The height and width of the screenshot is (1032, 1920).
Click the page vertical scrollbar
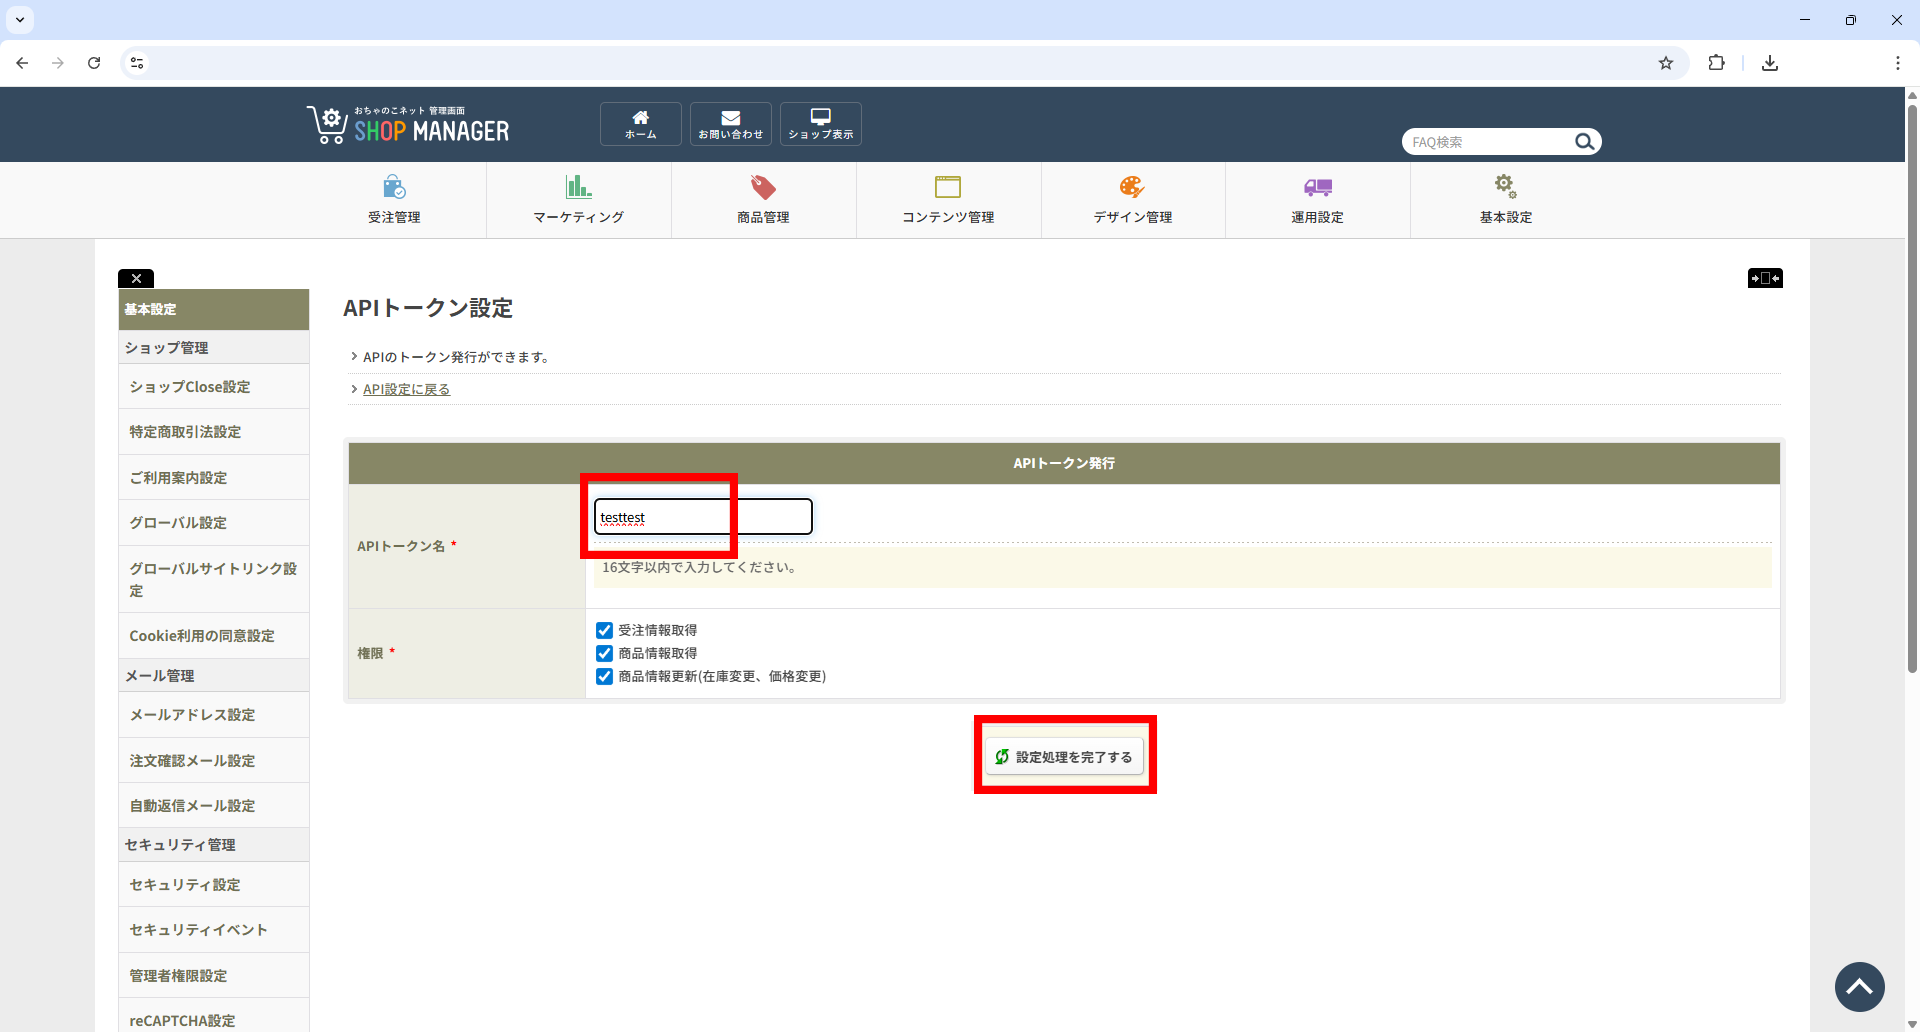click(x=1912, y=400)
